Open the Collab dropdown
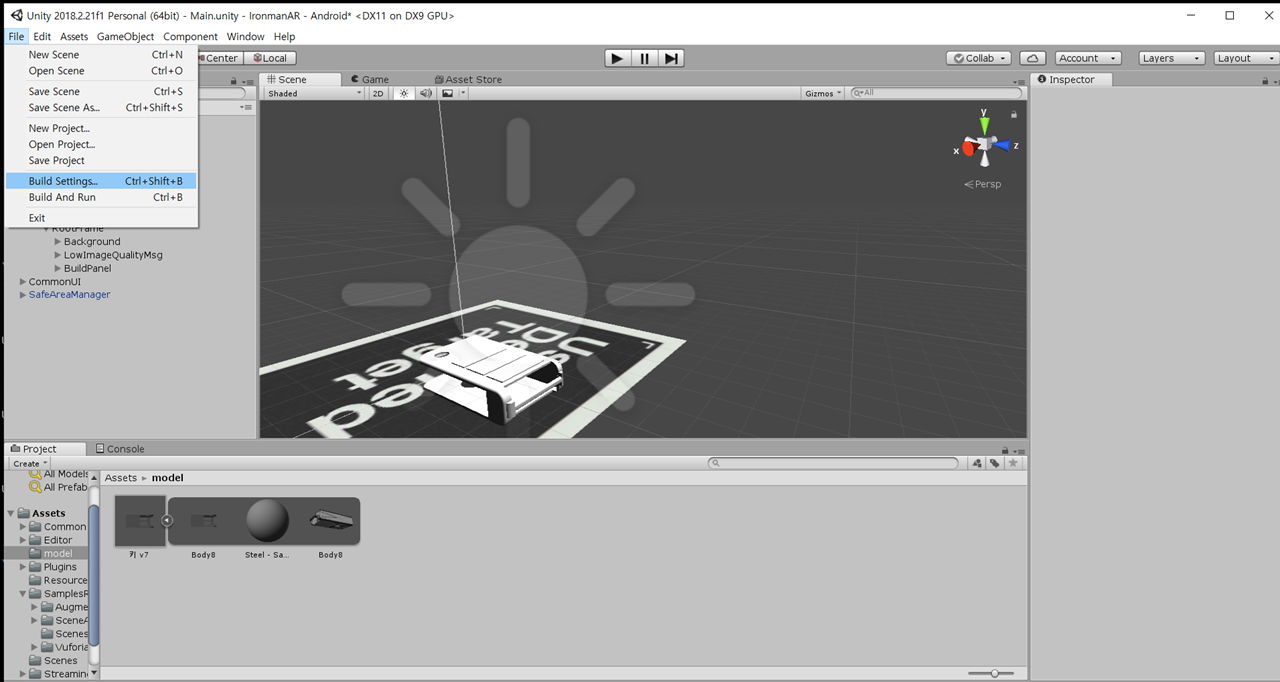Image resolution: width=1280 pixels, height=682 pixels. [979, 58]
